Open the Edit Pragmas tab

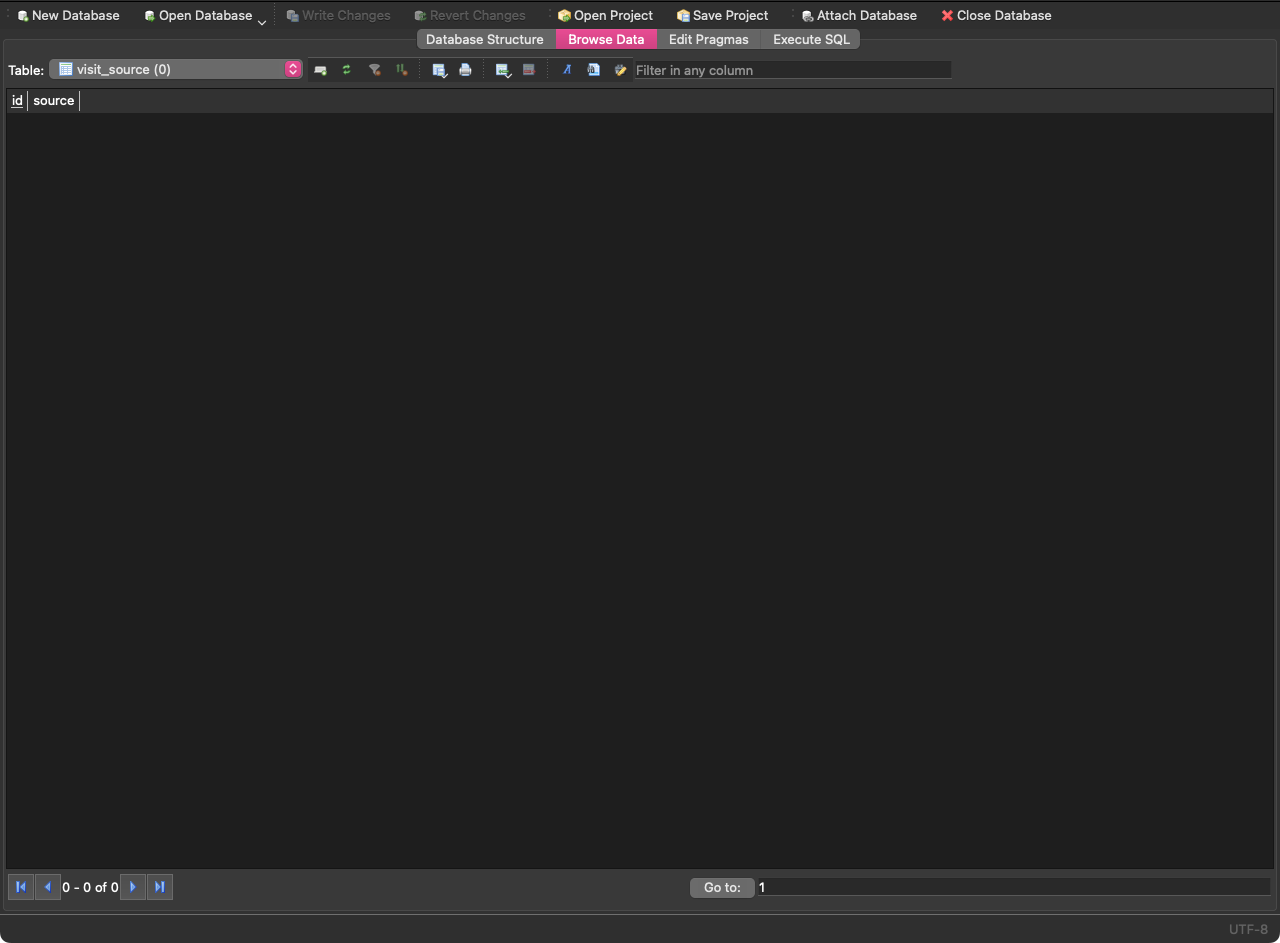[708, 39]
